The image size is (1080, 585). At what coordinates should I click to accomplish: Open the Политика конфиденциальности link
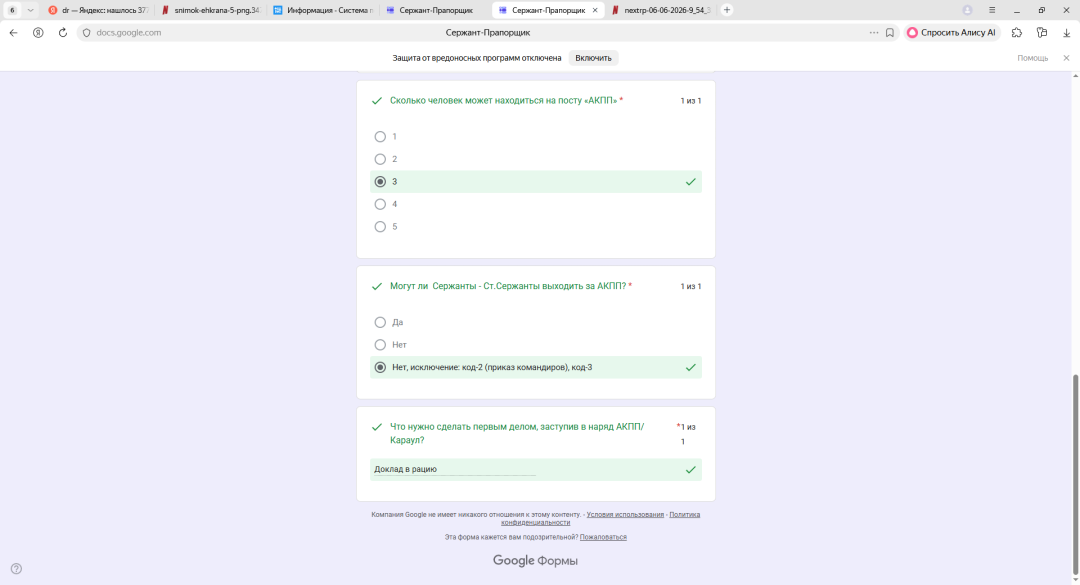tap(600, 519)
